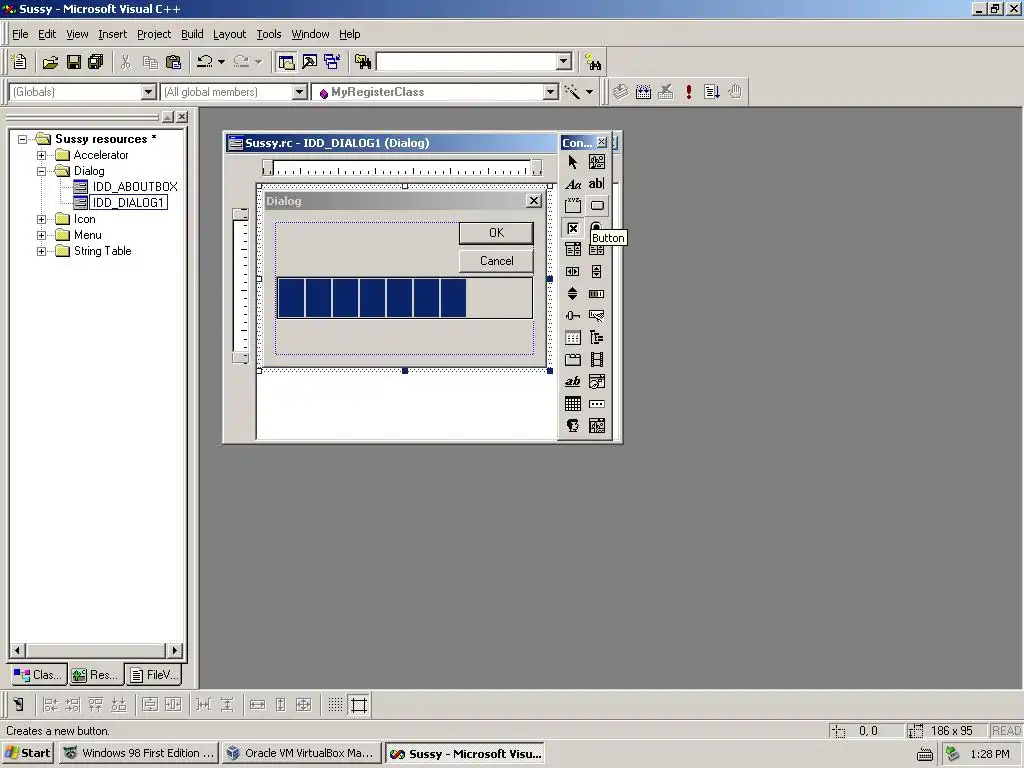Screen dimensions: 1024x768
Task: Select the Slider control tool
Action: (573, 315)
